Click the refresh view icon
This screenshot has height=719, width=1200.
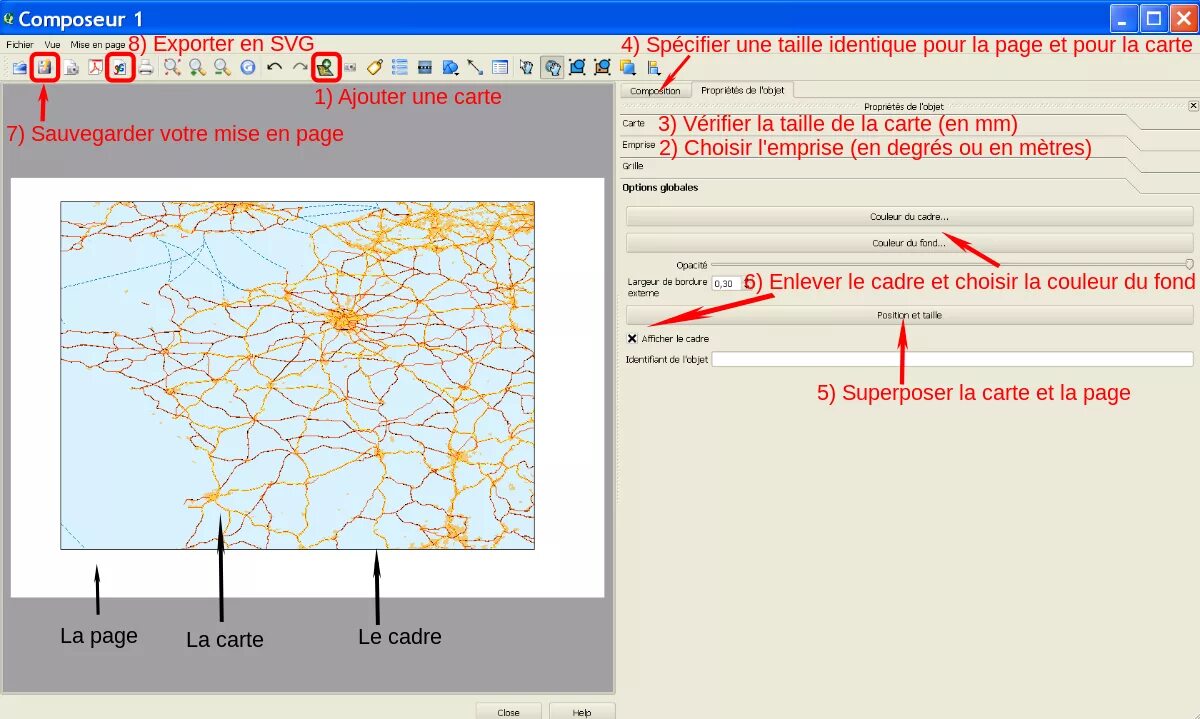click(x=248, y=68)
